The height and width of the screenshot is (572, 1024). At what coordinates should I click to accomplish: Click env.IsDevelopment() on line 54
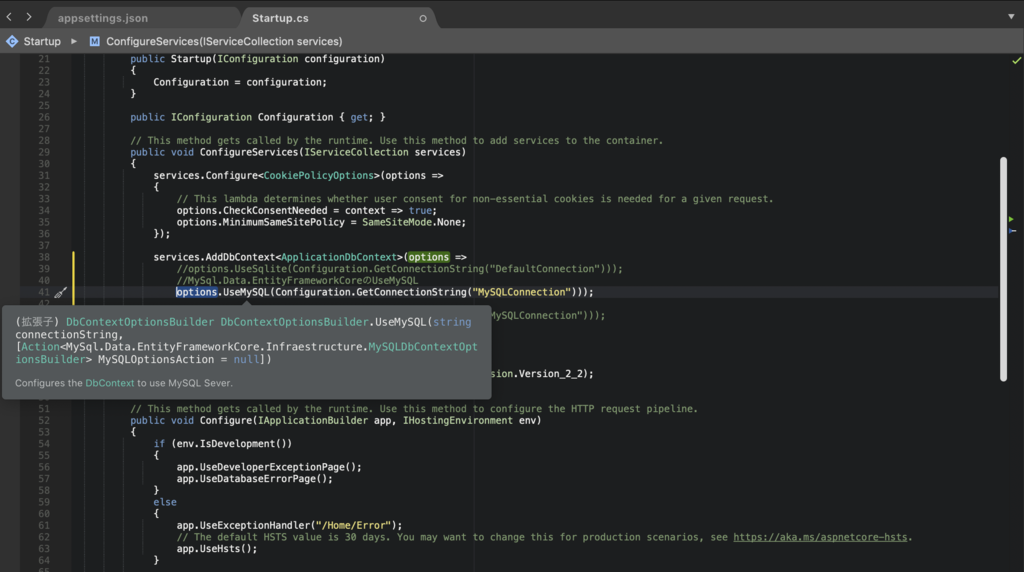point(231,444)
